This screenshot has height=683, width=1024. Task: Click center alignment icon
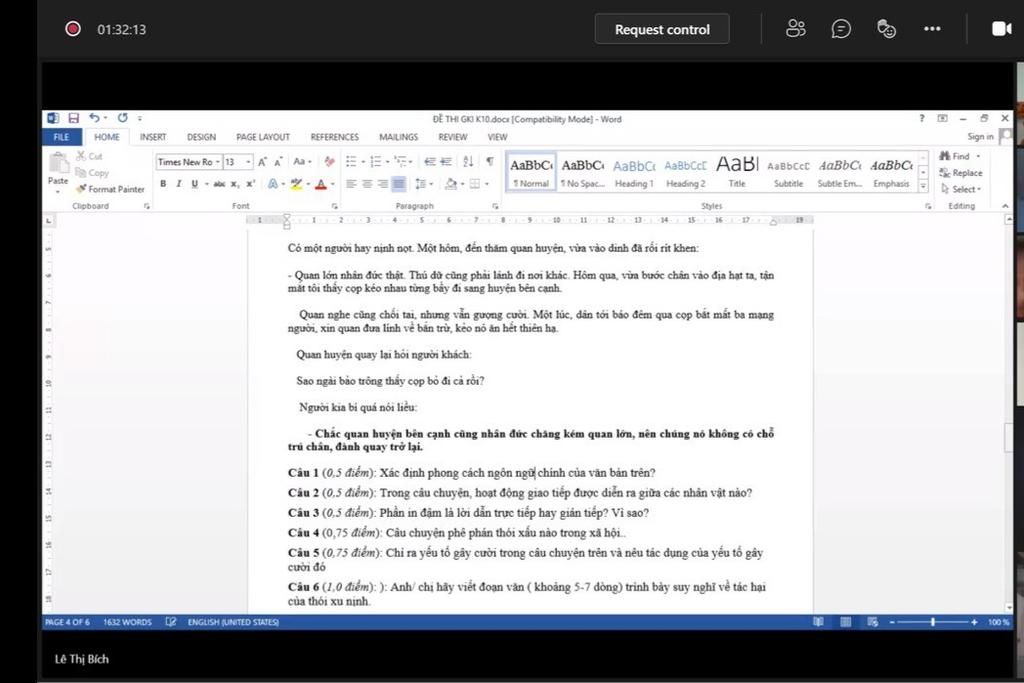tap(367, 184)
